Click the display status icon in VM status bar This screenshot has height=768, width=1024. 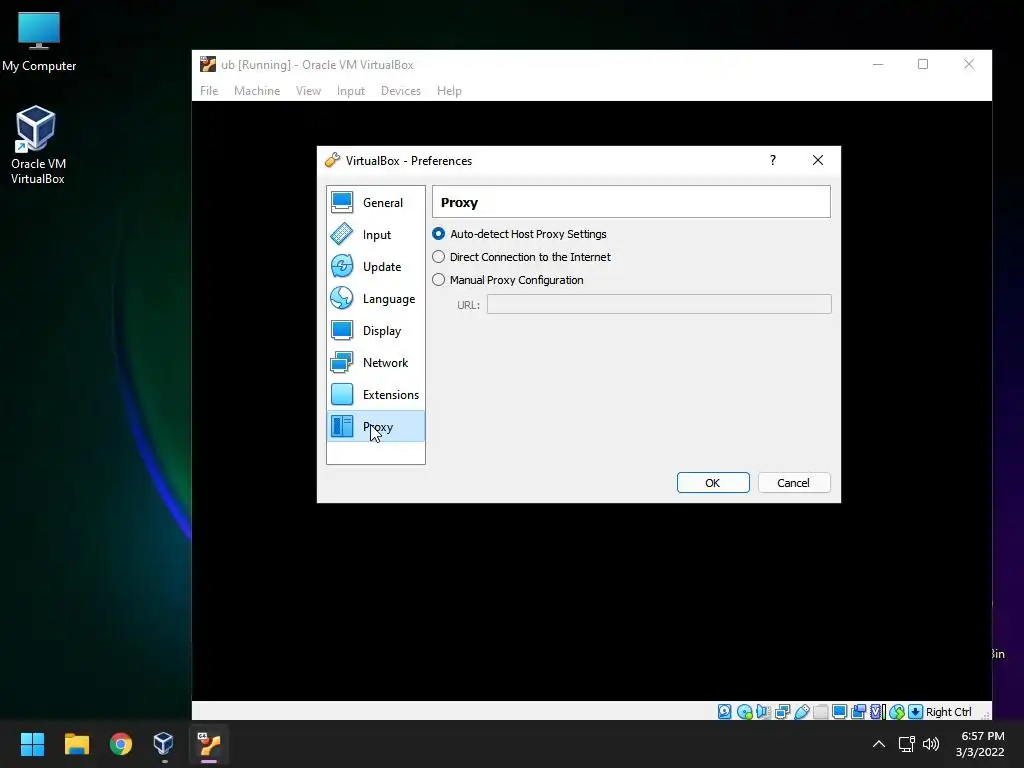pos(840,712)
